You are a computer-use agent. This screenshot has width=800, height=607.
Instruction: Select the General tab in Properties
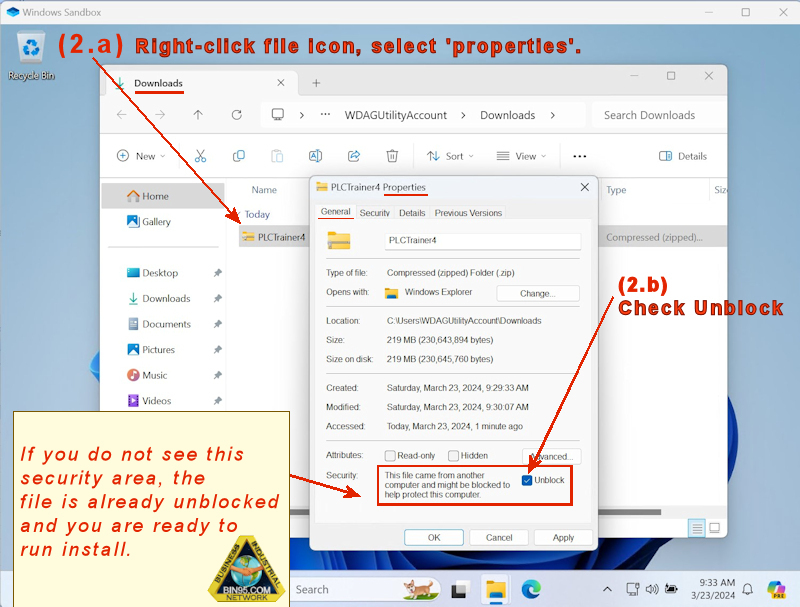[x=336, y=212]
